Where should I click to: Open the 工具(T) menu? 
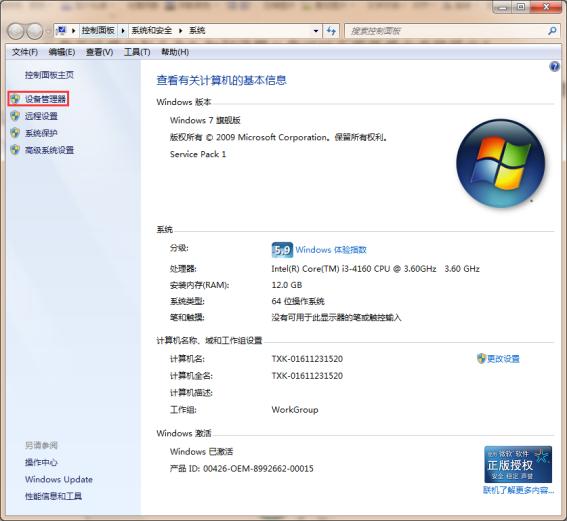point(137,52)
